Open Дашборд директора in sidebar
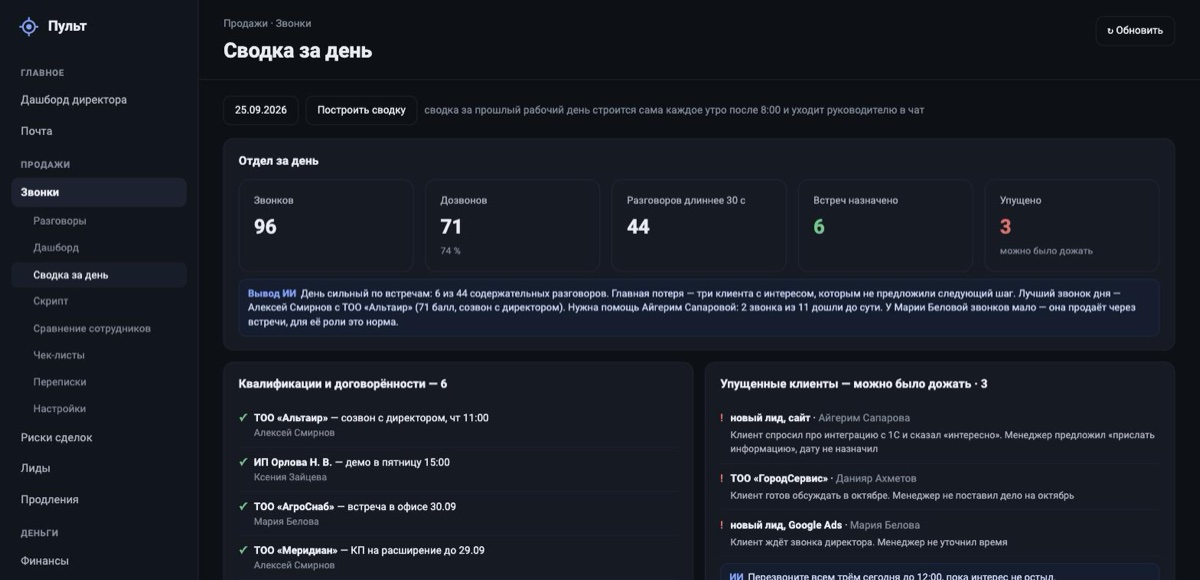The height and width of the screenshot is (580, 1200). pyautogui.click(x=74, y=100)
